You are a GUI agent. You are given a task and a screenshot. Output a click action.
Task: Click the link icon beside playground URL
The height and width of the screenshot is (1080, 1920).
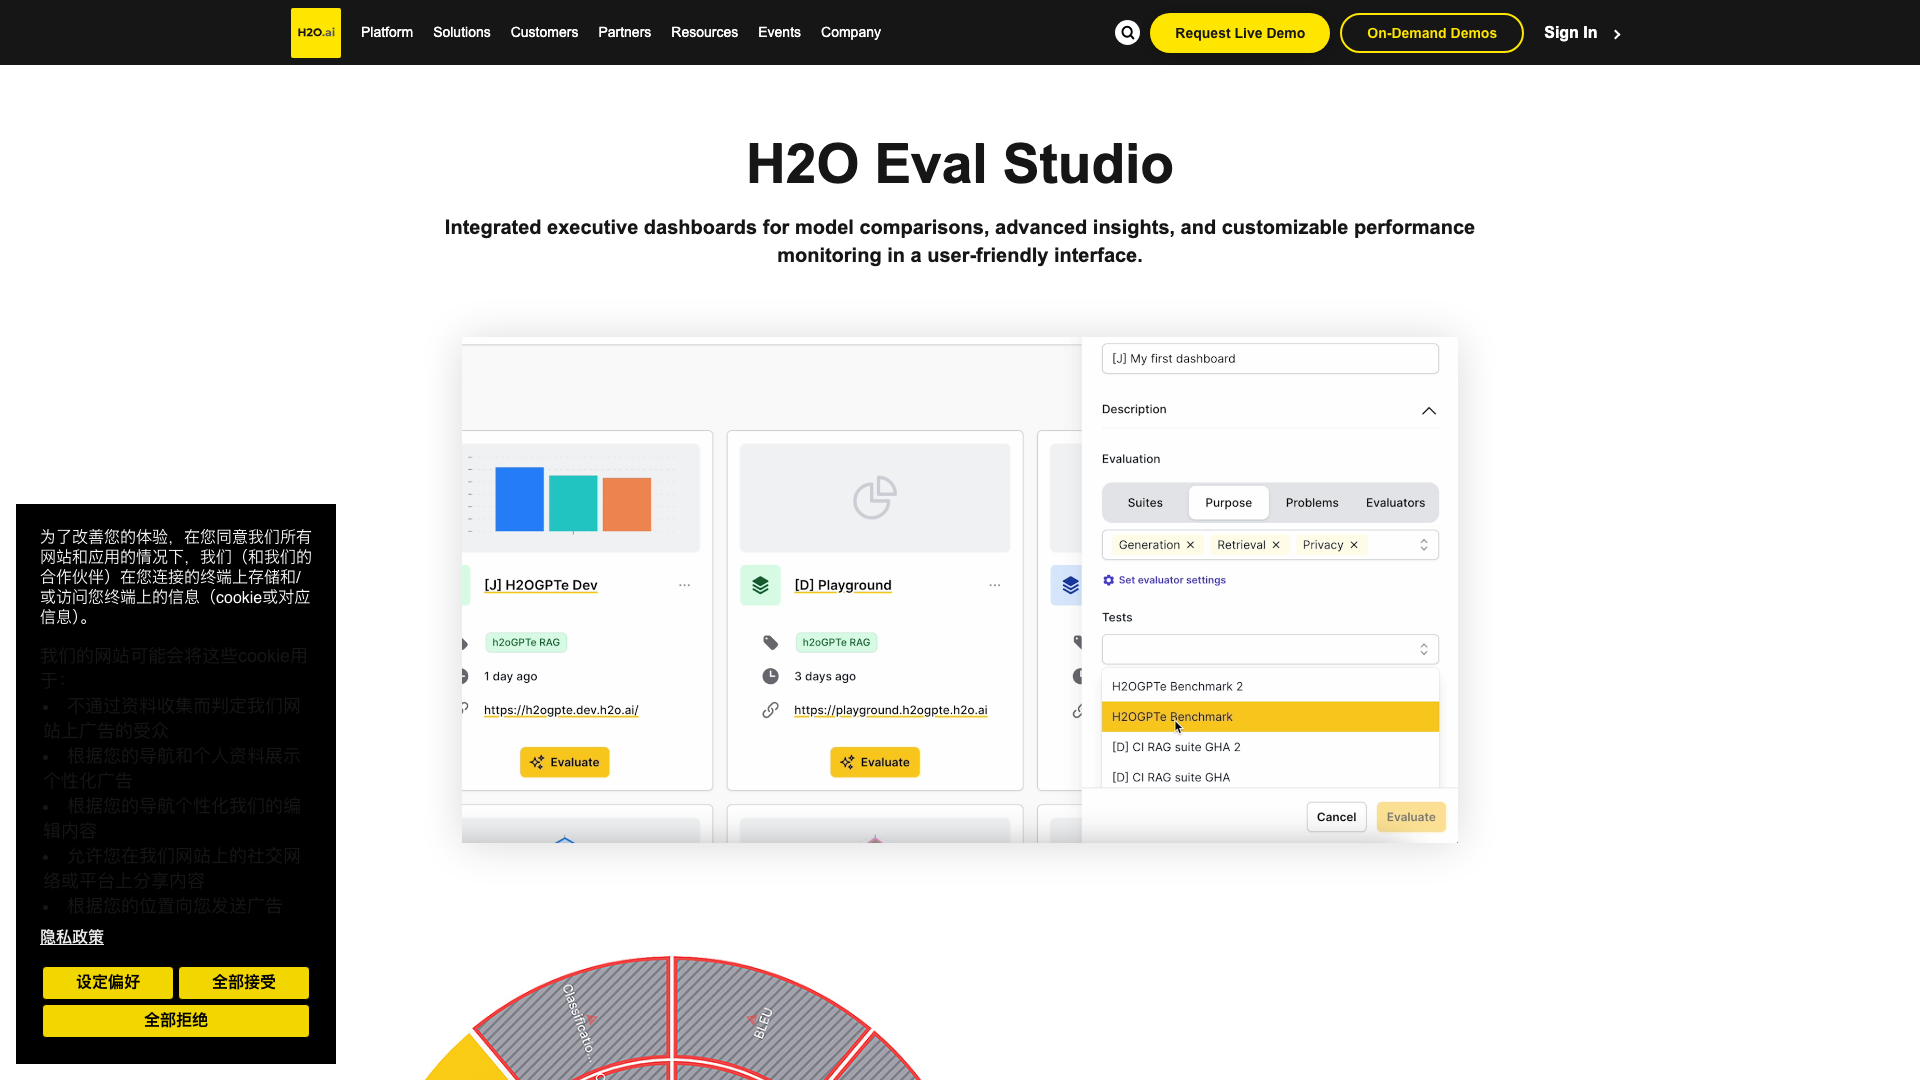click(770, 710)
